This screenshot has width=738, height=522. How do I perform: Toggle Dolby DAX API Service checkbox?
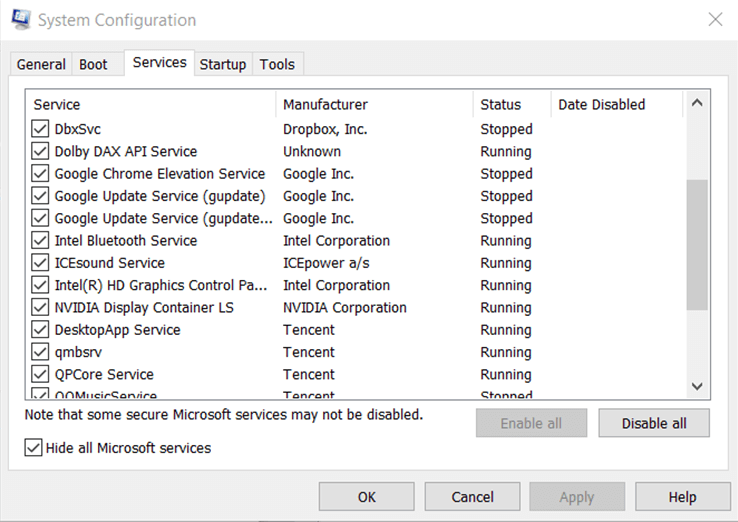point(40,151)
